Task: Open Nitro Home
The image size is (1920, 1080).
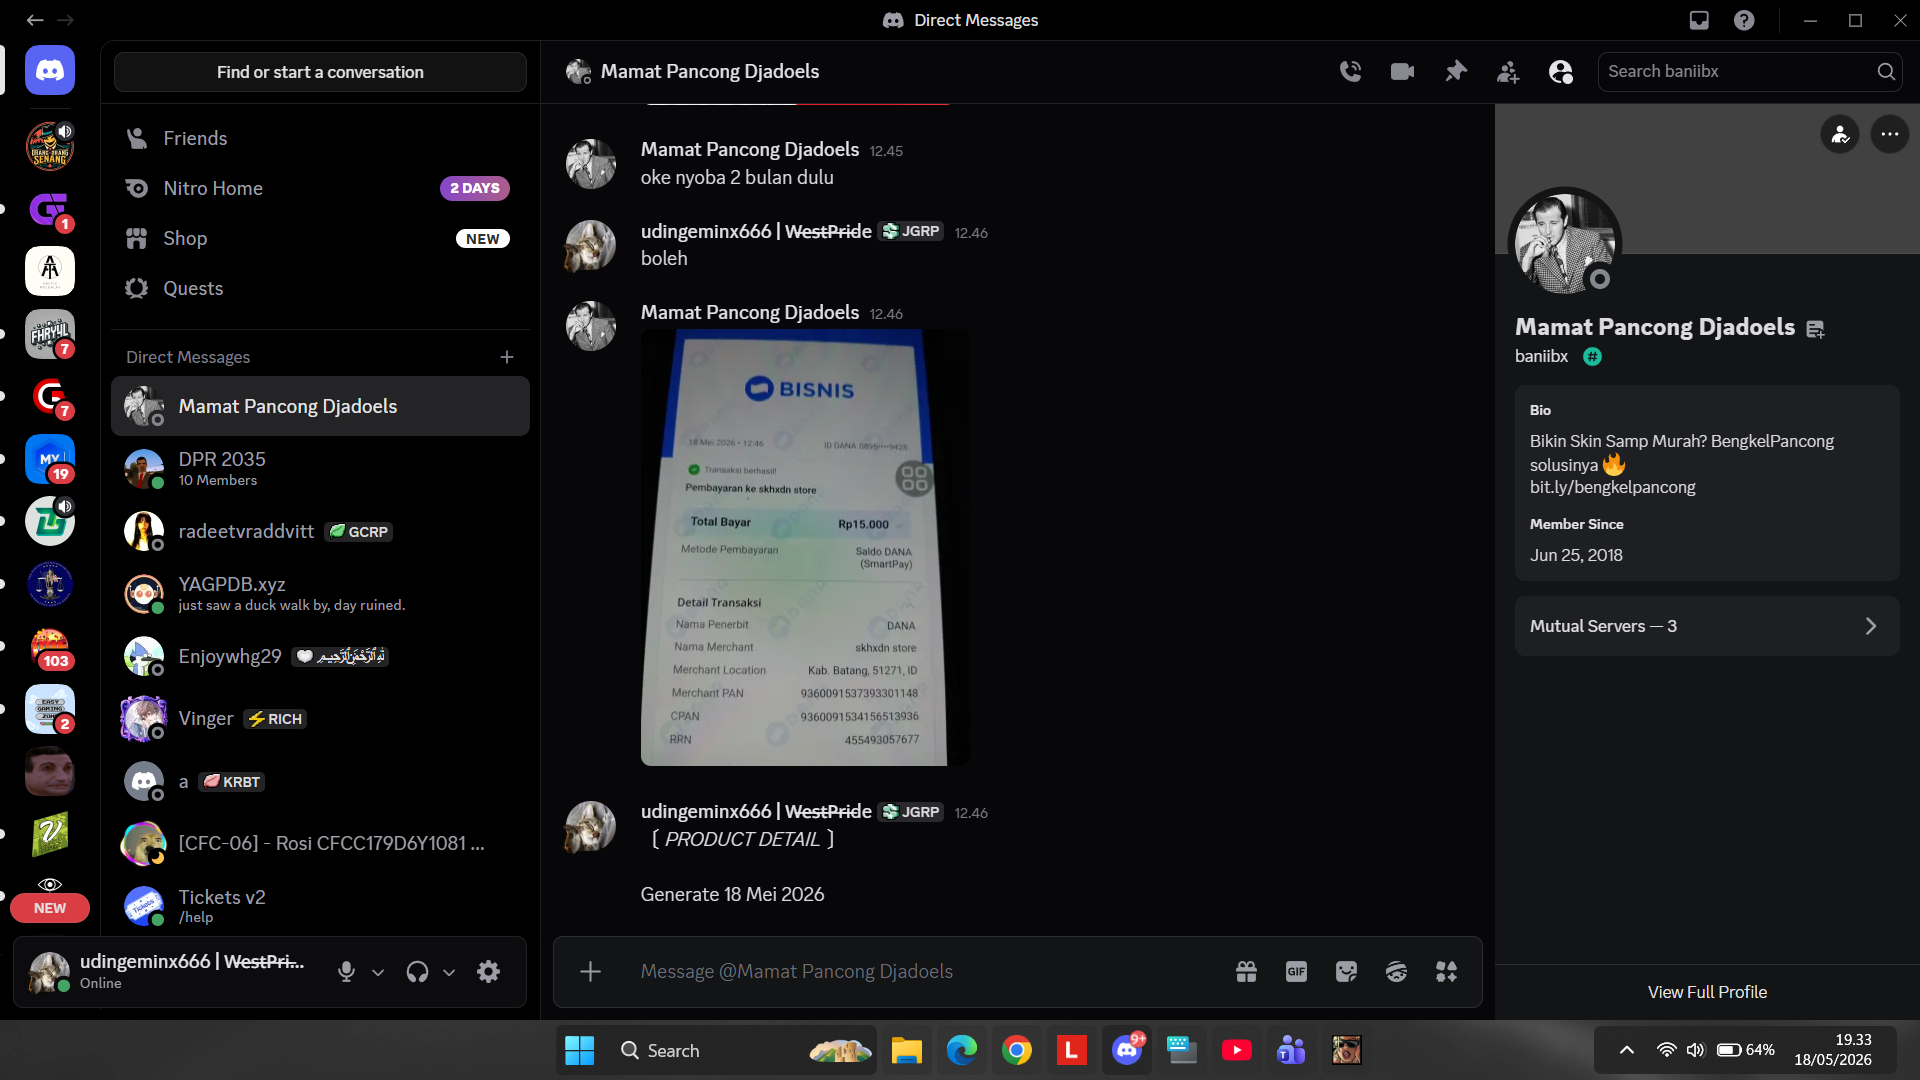Action: 320,188
